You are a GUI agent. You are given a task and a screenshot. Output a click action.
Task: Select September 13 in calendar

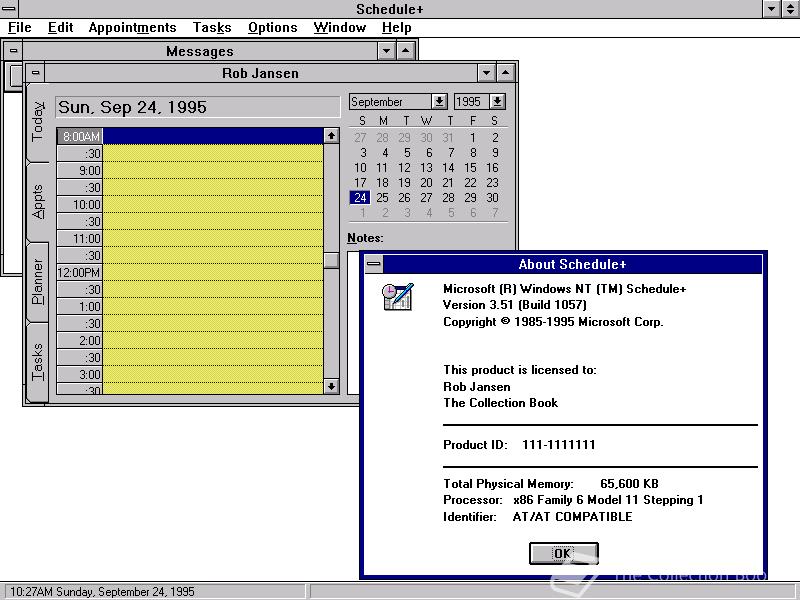tap(427, 167)
